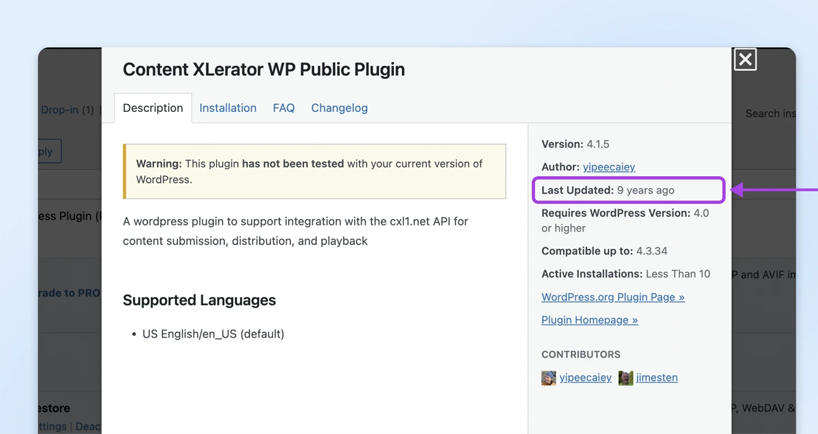Image resolution: width=818 pixels, height=434 pixels.
Task: Open contributor jimesten profile link
Action: point(657,377)
